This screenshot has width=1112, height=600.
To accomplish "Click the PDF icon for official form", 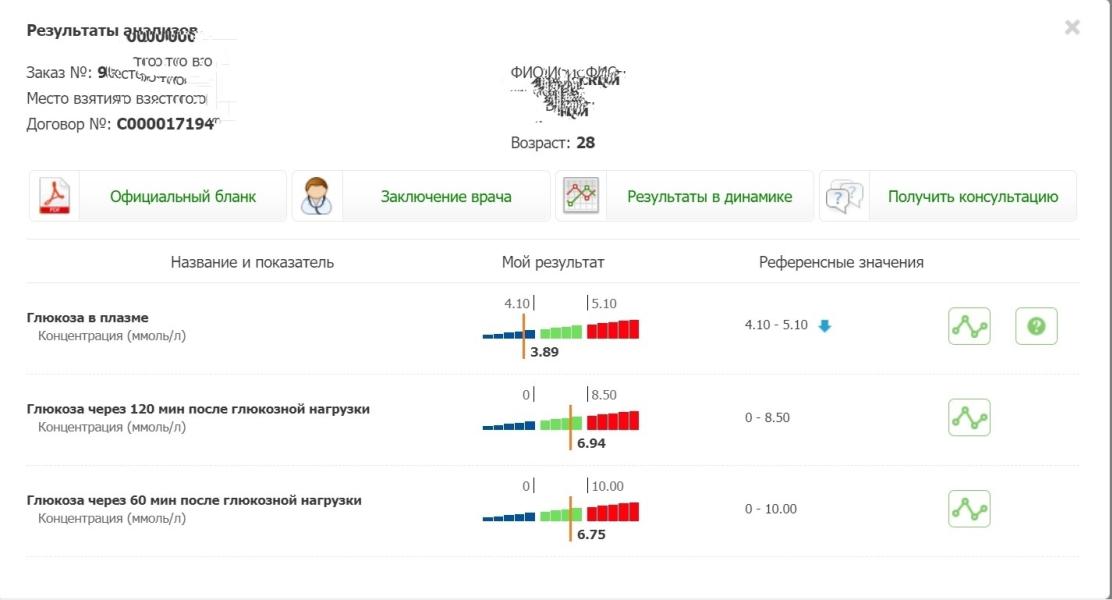I will (55, 196).
